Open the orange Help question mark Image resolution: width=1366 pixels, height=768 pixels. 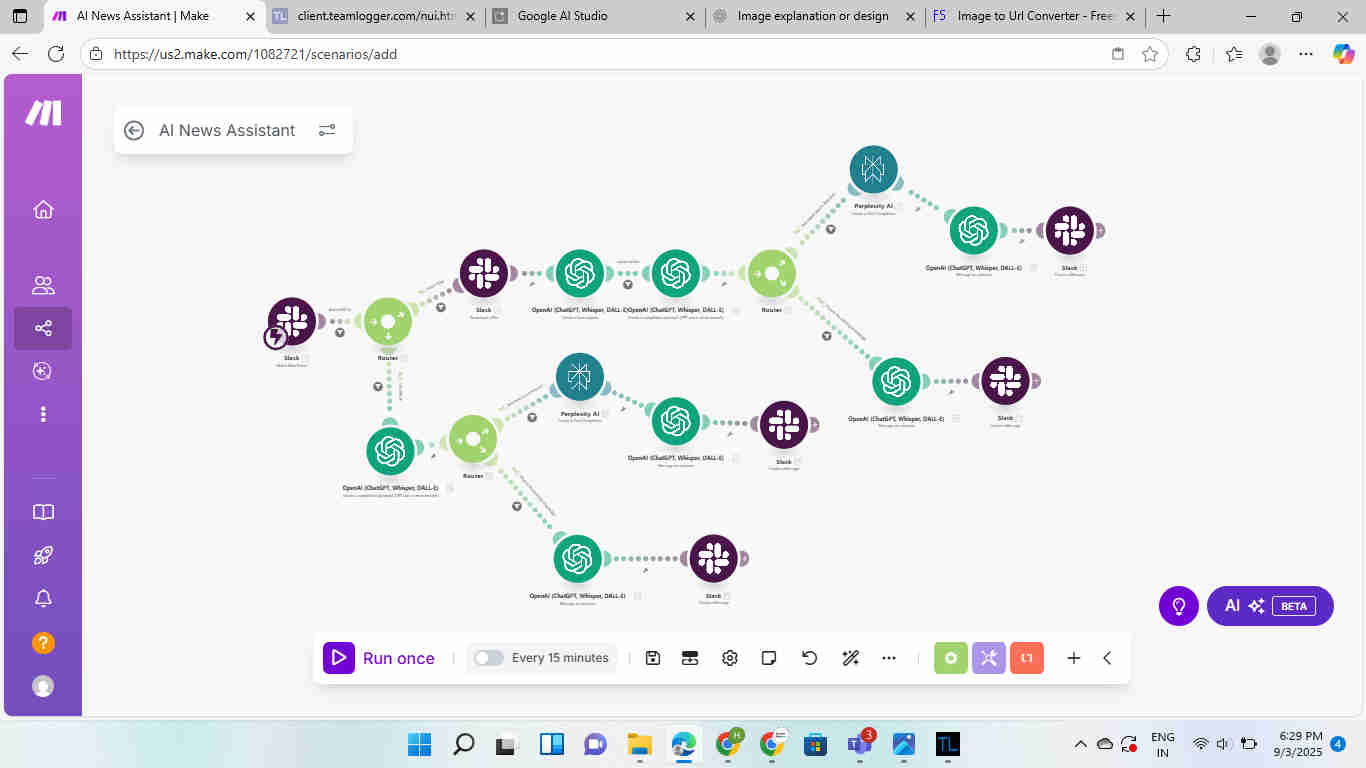coord(43,643)
